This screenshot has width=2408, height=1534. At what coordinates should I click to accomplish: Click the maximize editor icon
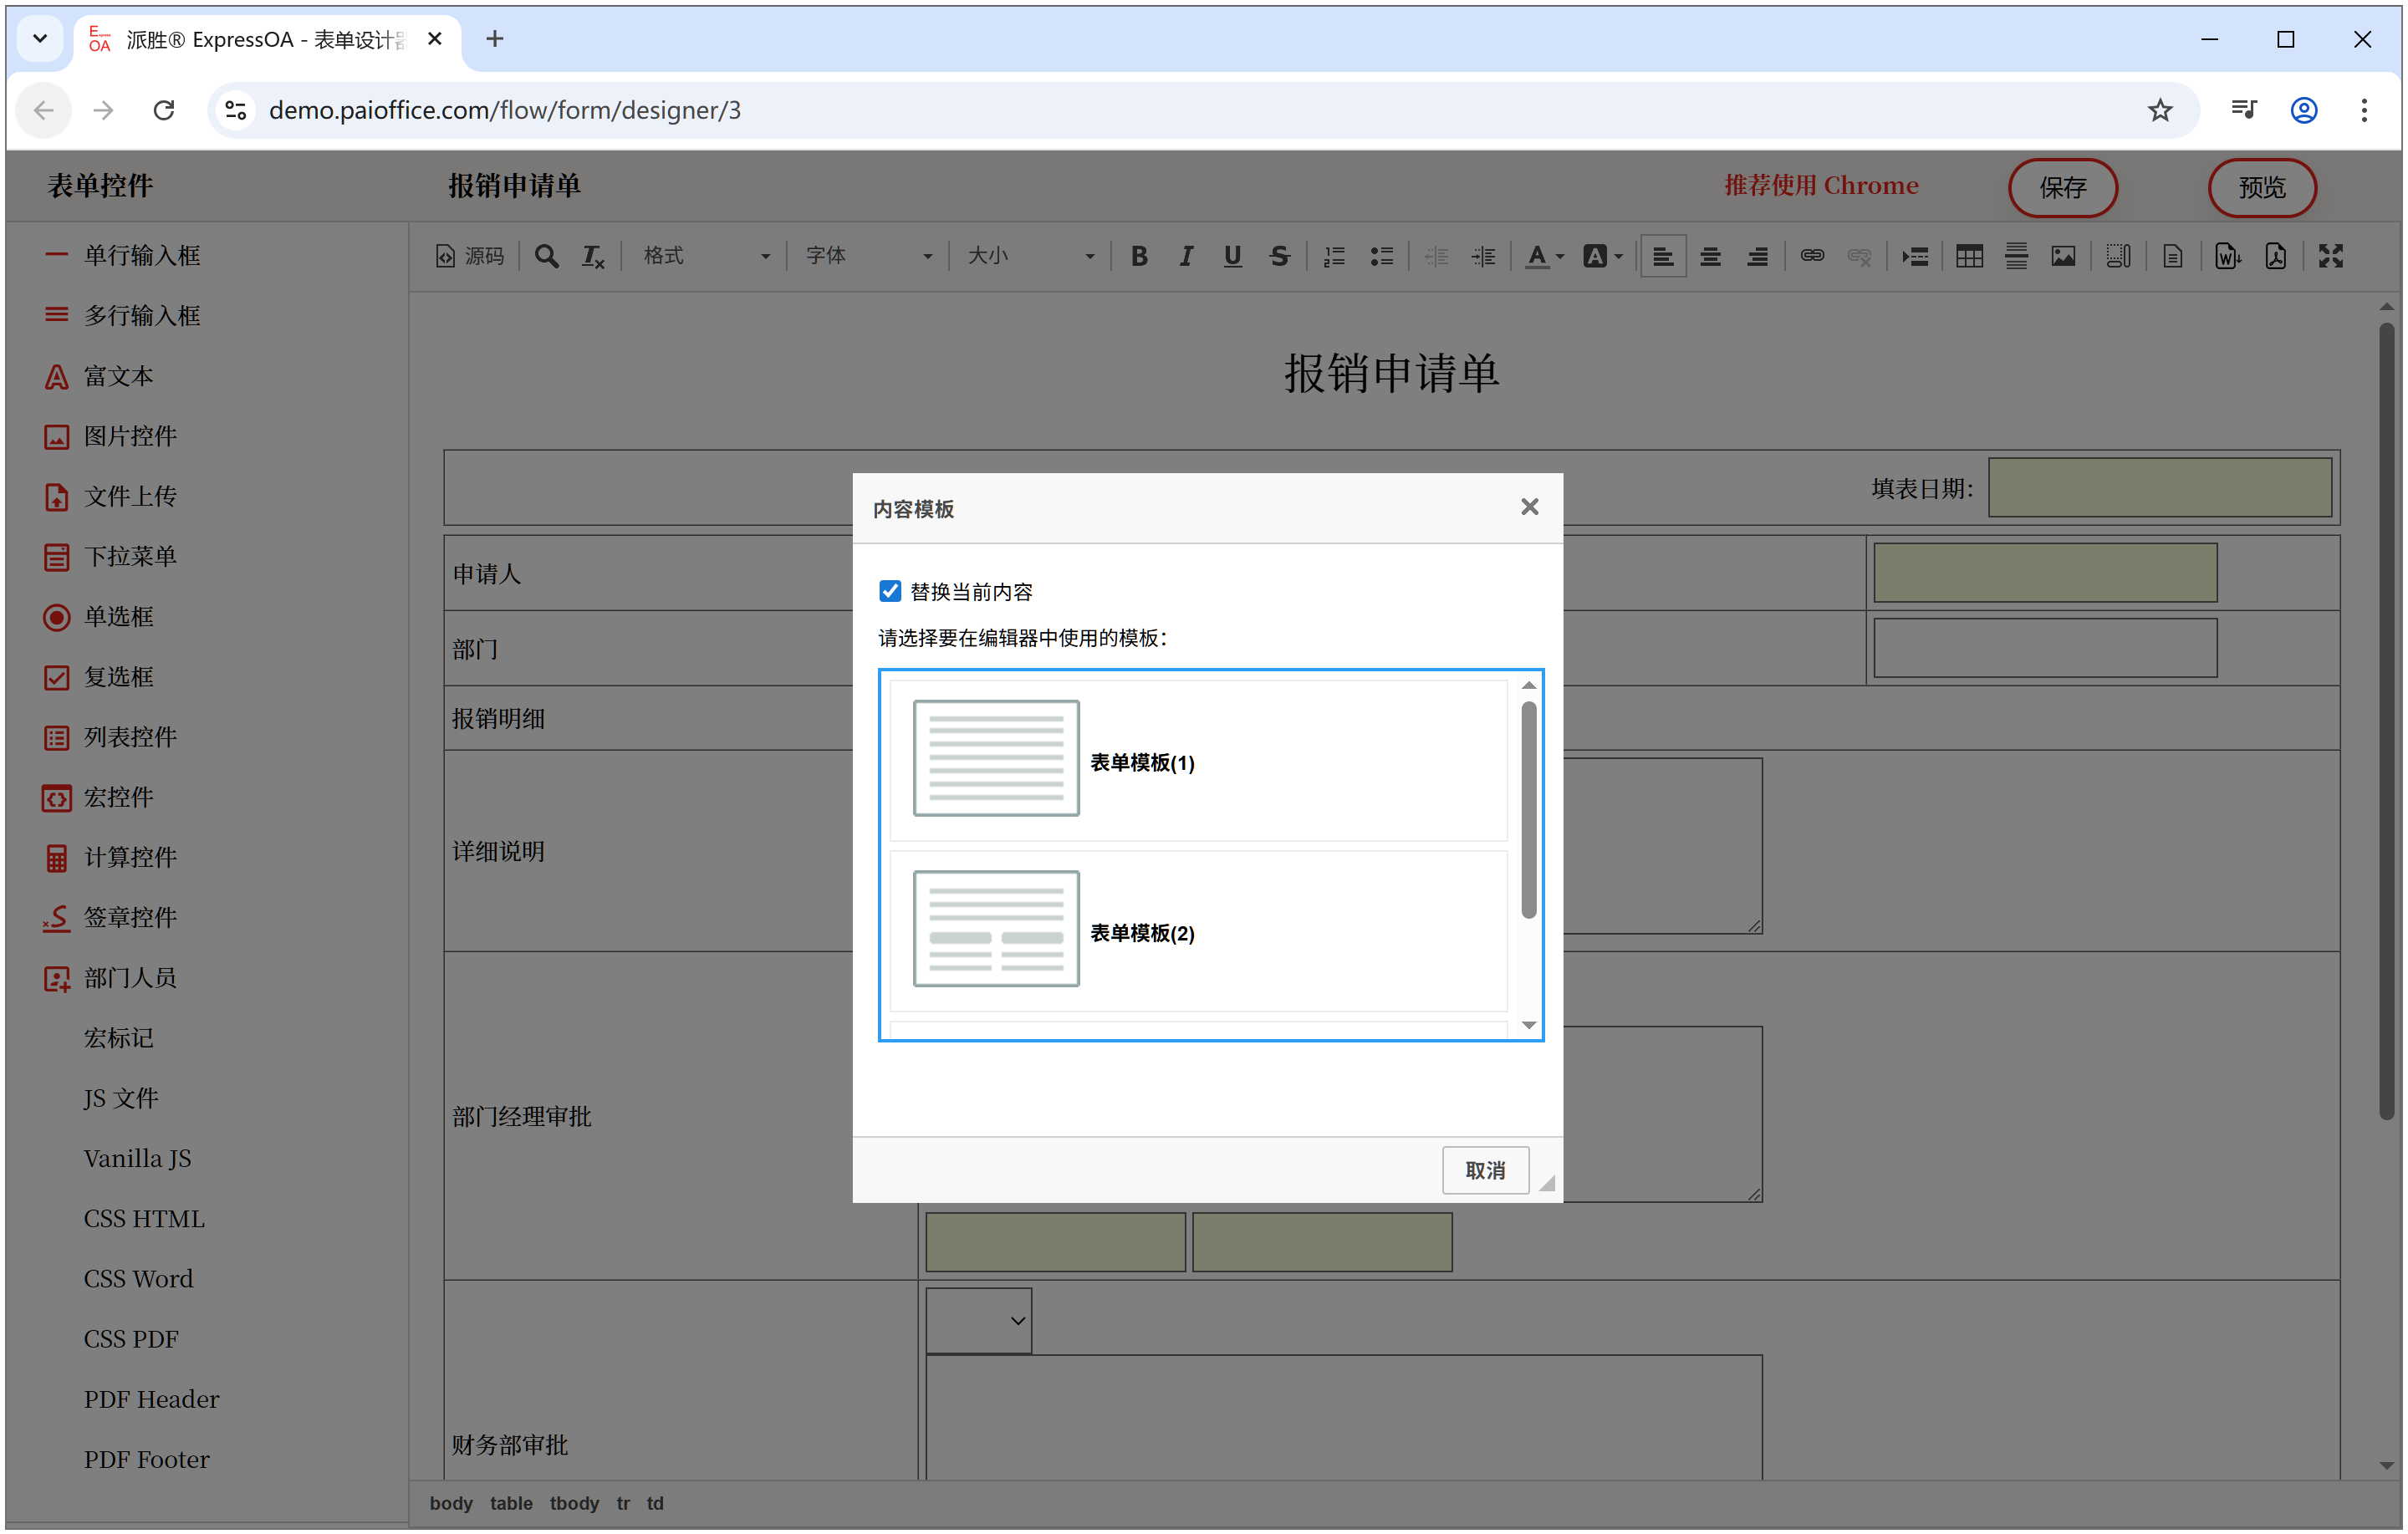click(x=2330, y=256)
